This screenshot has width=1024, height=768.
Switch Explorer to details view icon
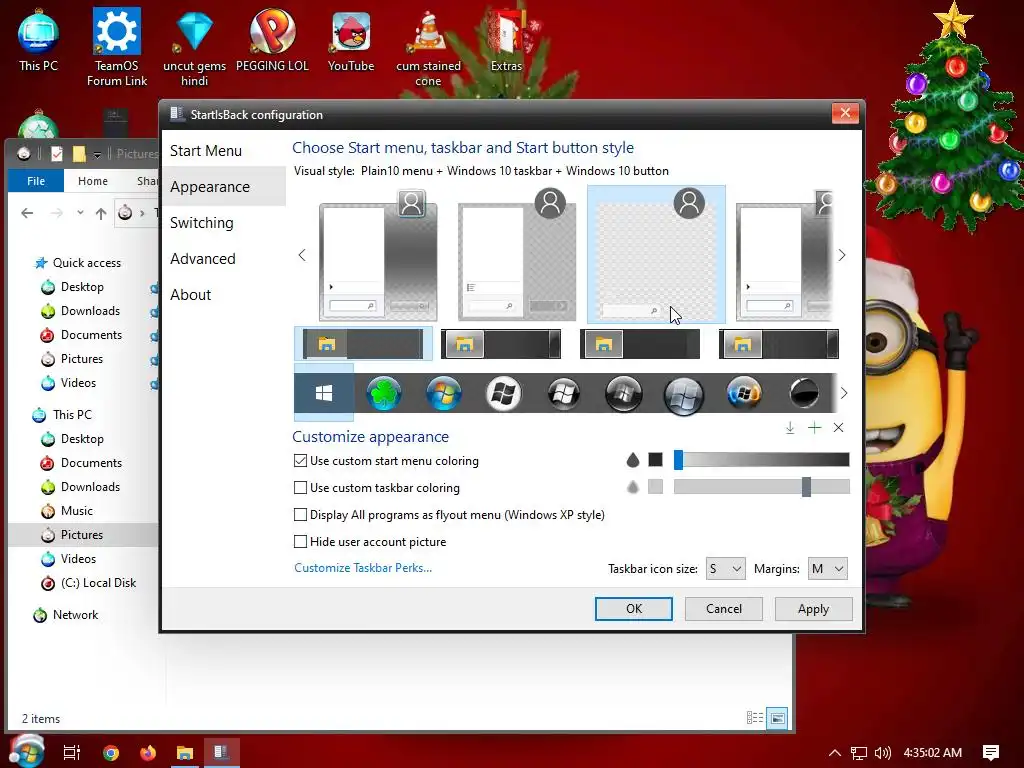[755, 718]
